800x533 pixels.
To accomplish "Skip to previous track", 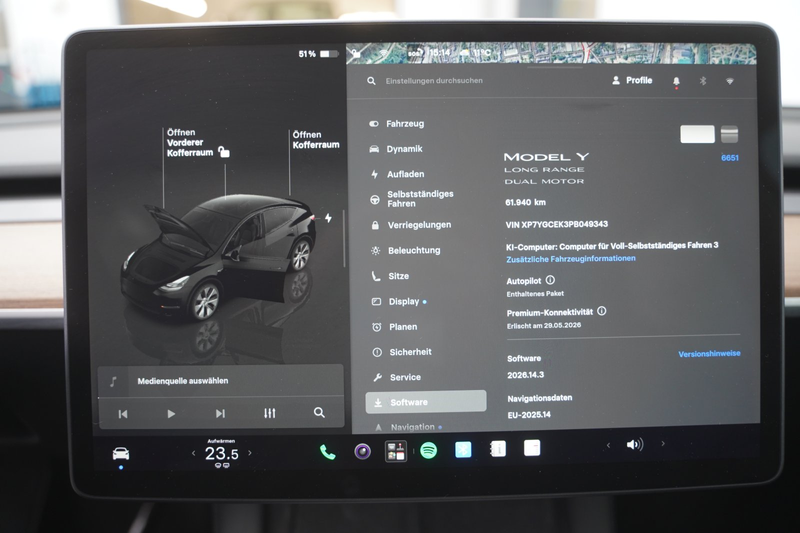I will click(123, 414).
